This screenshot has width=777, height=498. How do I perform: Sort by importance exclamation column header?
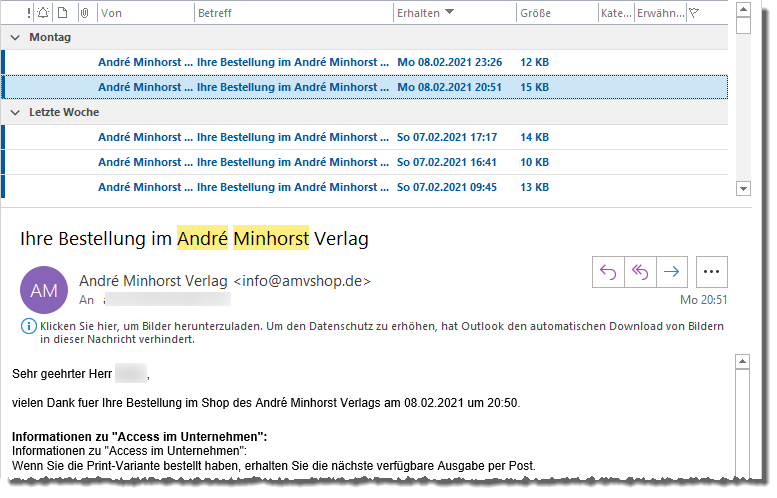(29, 13)
